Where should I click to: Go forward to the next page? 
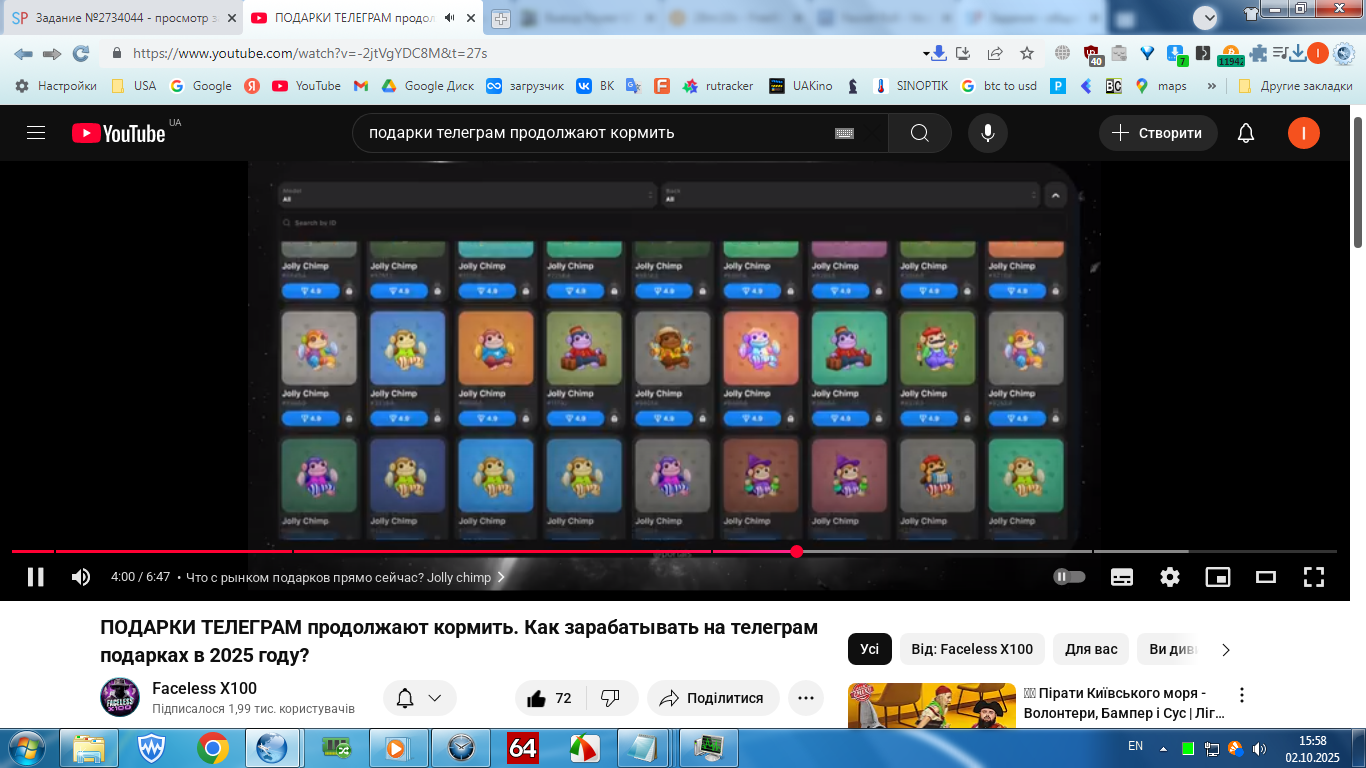click(x=52, y=53)
